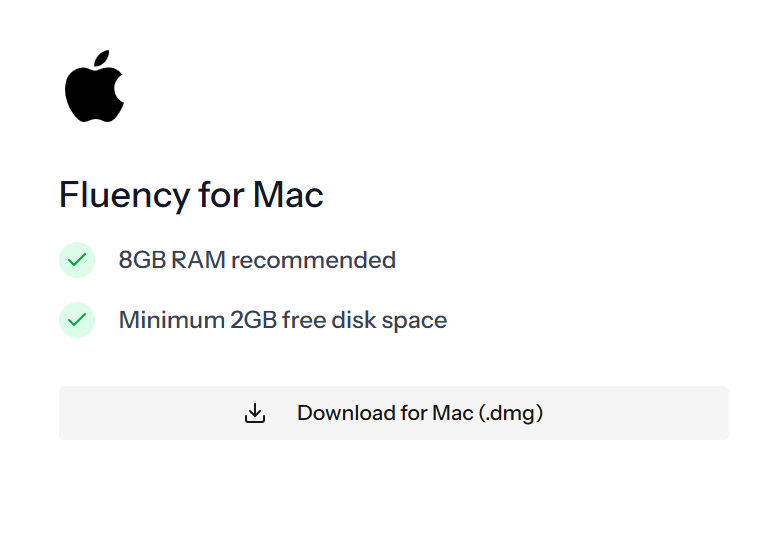This screenshot has height=549, width=784.
Task: Click "2GB" in the disk space requirement
Action: [254, 320]
